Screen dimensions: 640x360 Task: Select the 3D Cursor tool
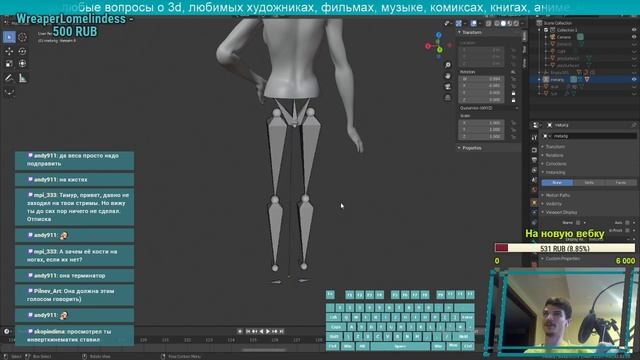(x=22, y=37)
